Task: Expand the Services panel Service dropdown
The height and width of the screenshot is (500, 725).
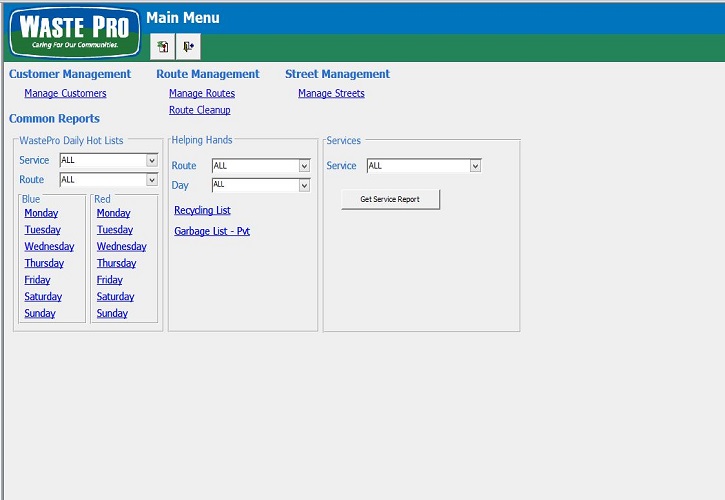Action: pyautogui.click(x=475, y=166)
